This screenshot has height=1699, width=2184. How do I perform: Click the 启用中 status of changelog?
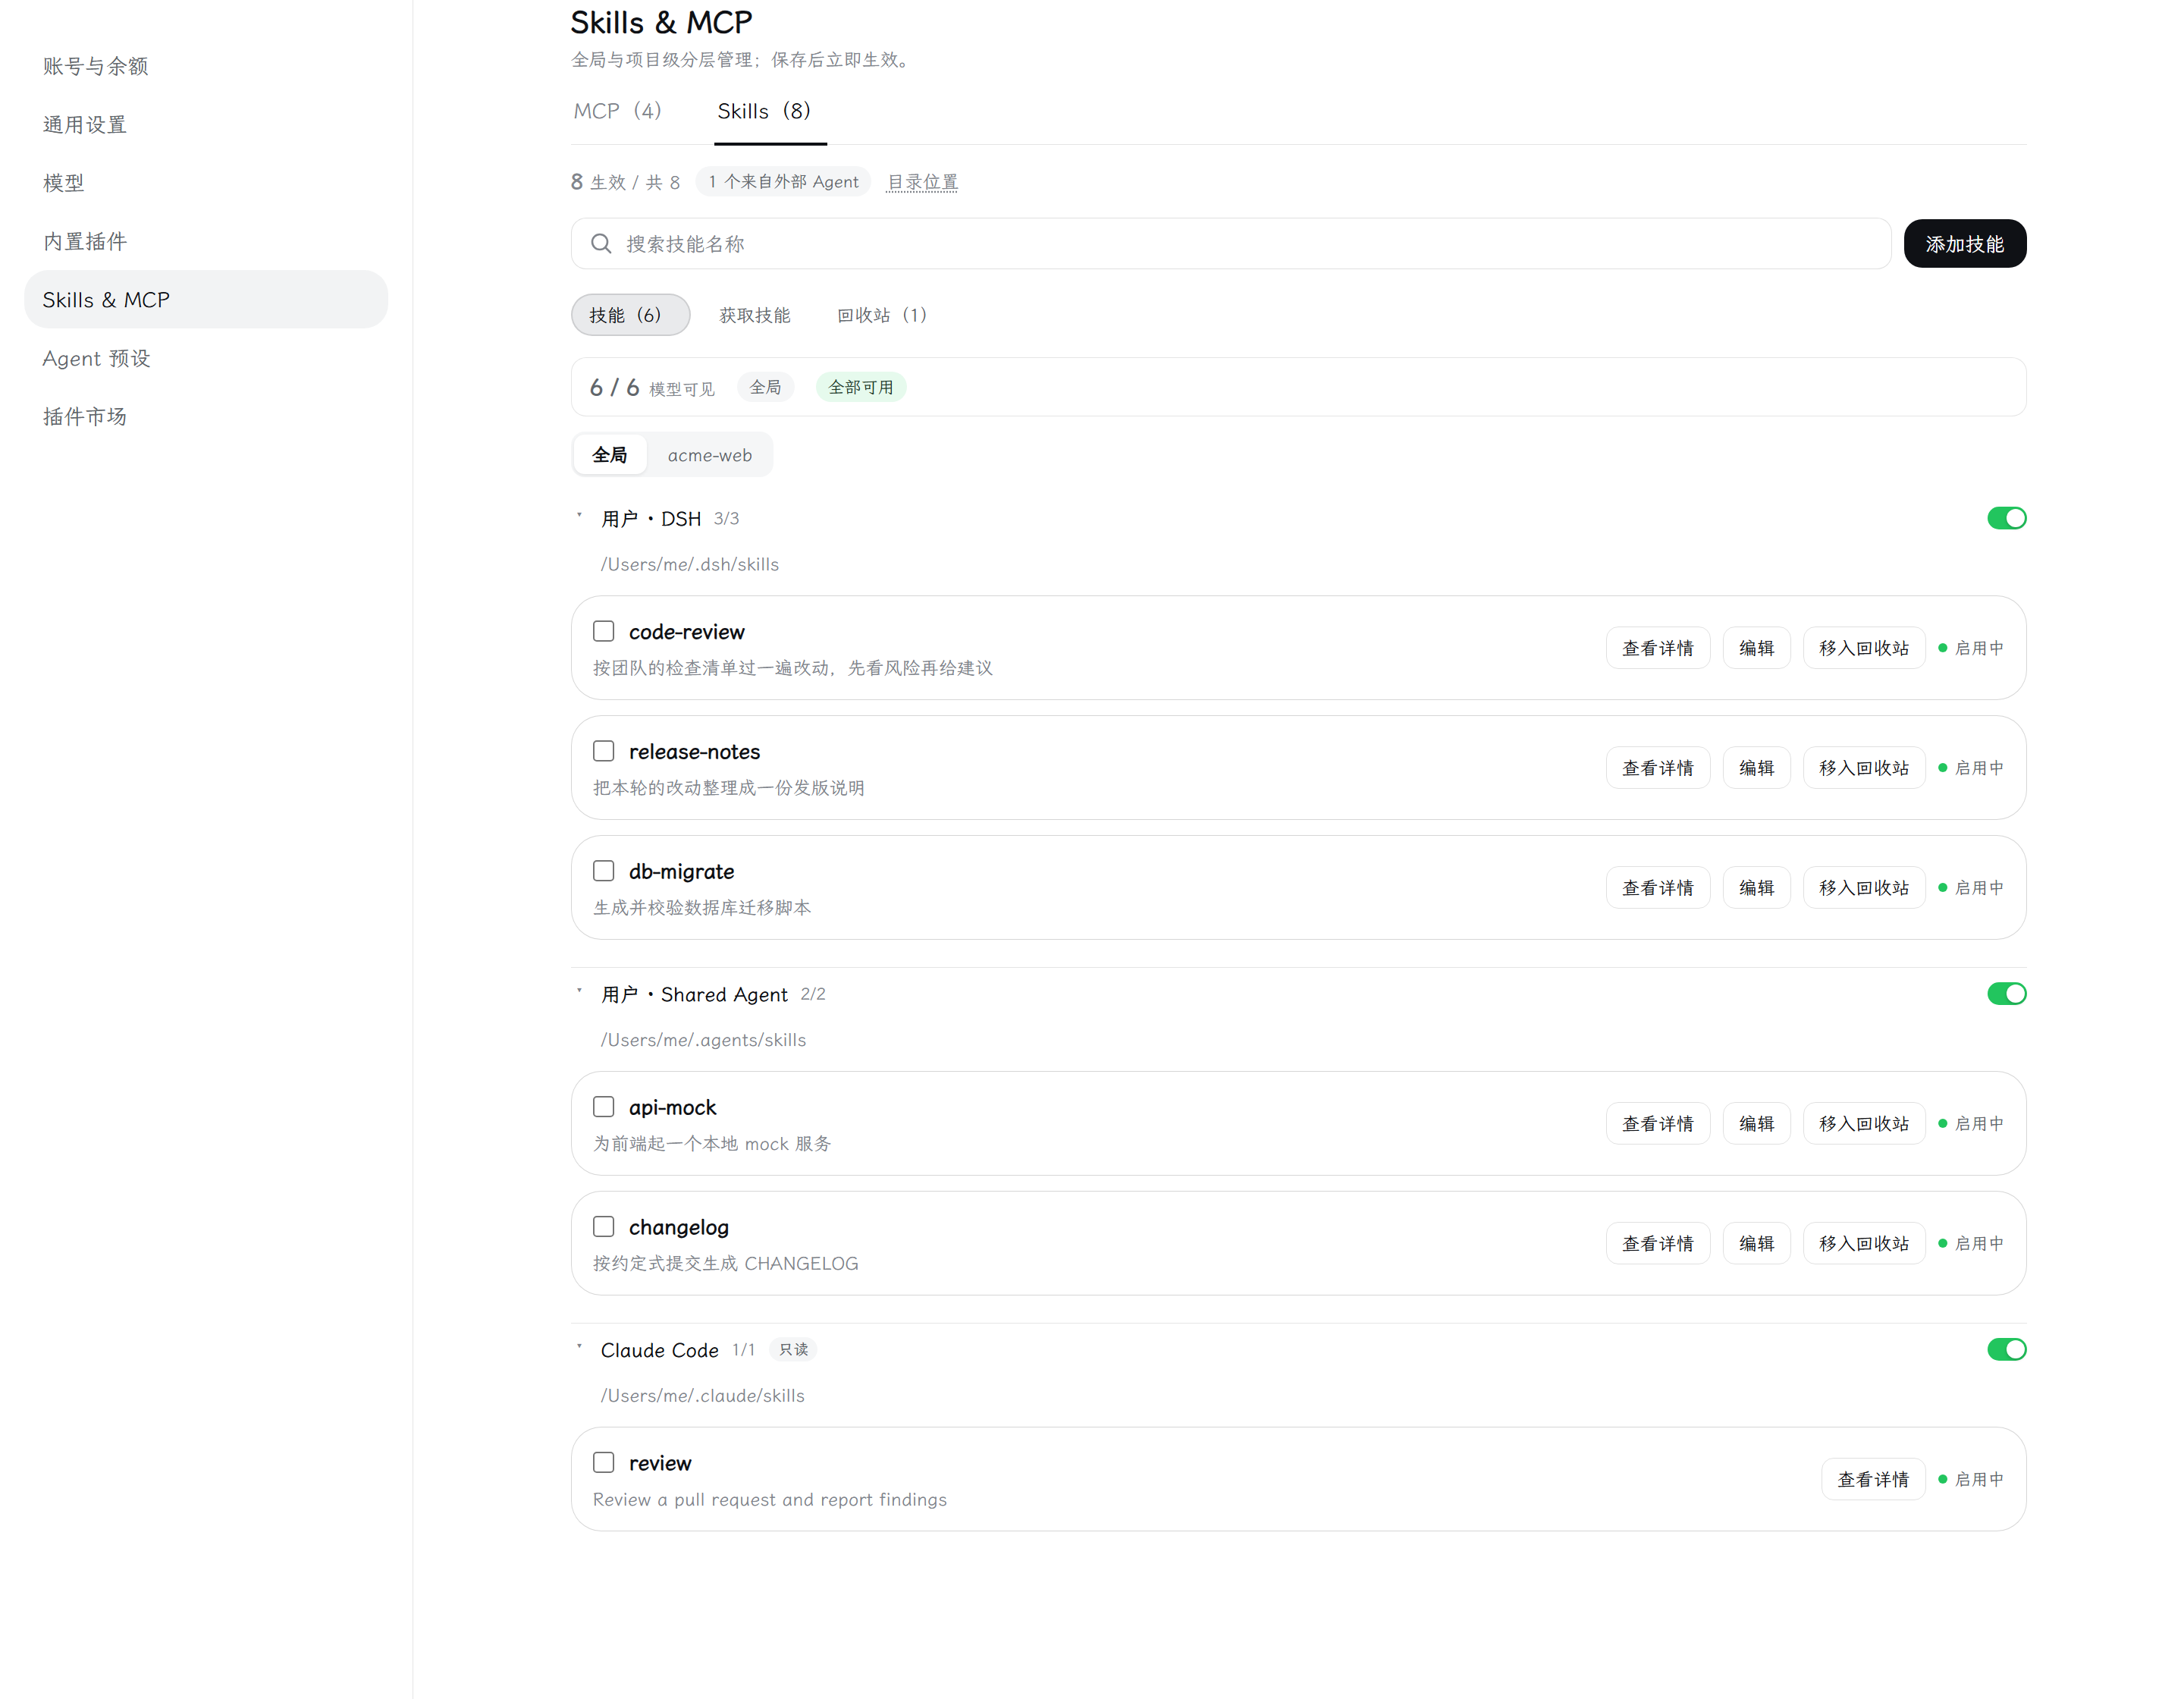(1971, 1244)
